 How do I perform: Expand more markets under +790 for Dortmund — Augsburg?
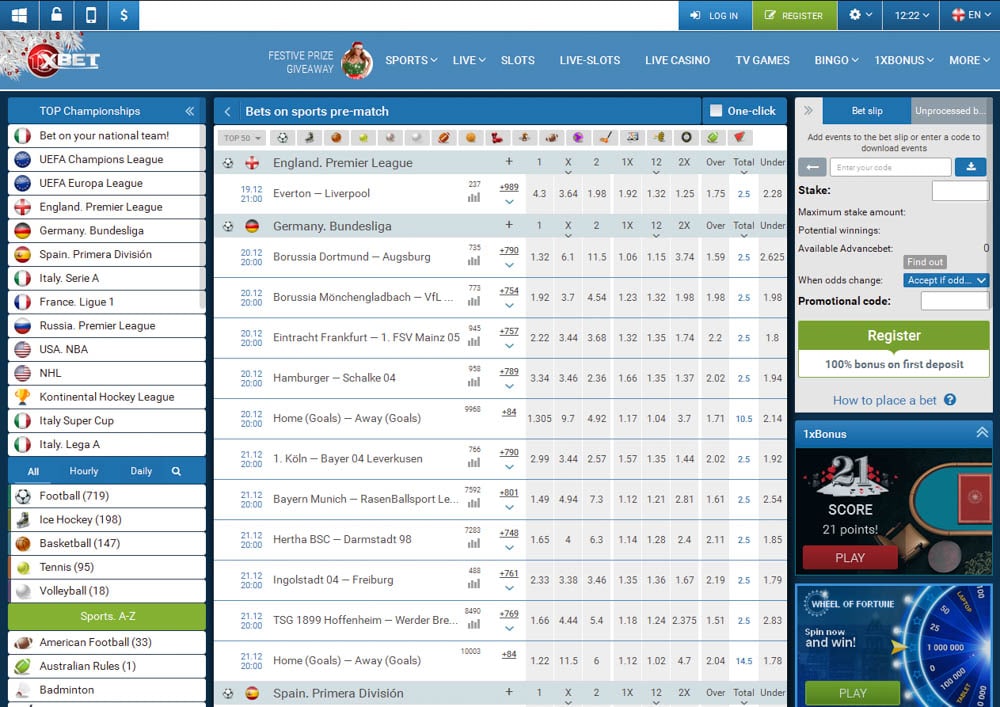[x=509, y=265]
